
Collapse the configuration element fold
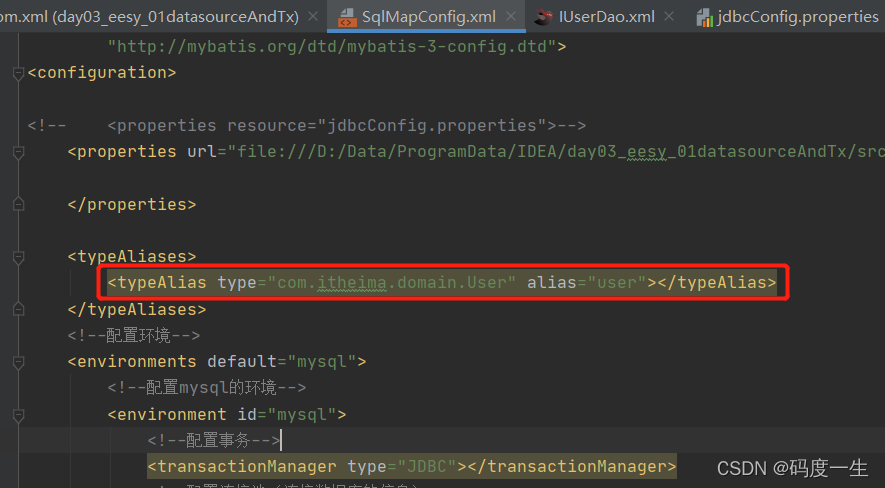pyautogui.click(x=18, y=73)
